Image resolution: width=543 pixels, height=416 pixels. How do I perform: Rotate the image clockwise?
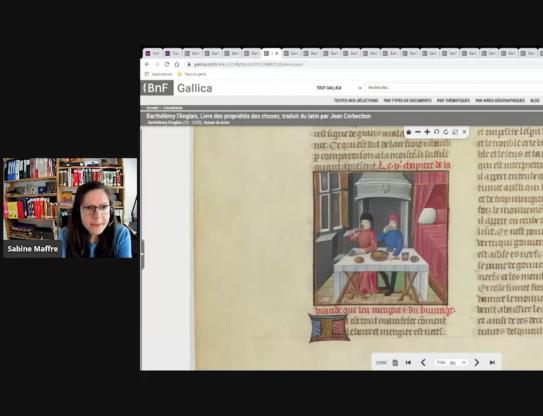446,132
